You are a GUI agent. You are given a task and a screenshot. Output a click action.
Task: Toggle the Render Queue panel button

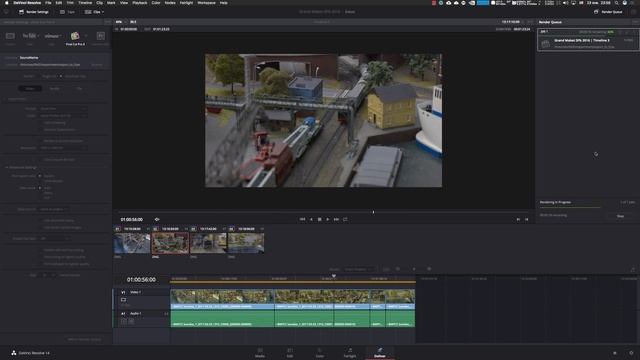[x=608, y=12]
